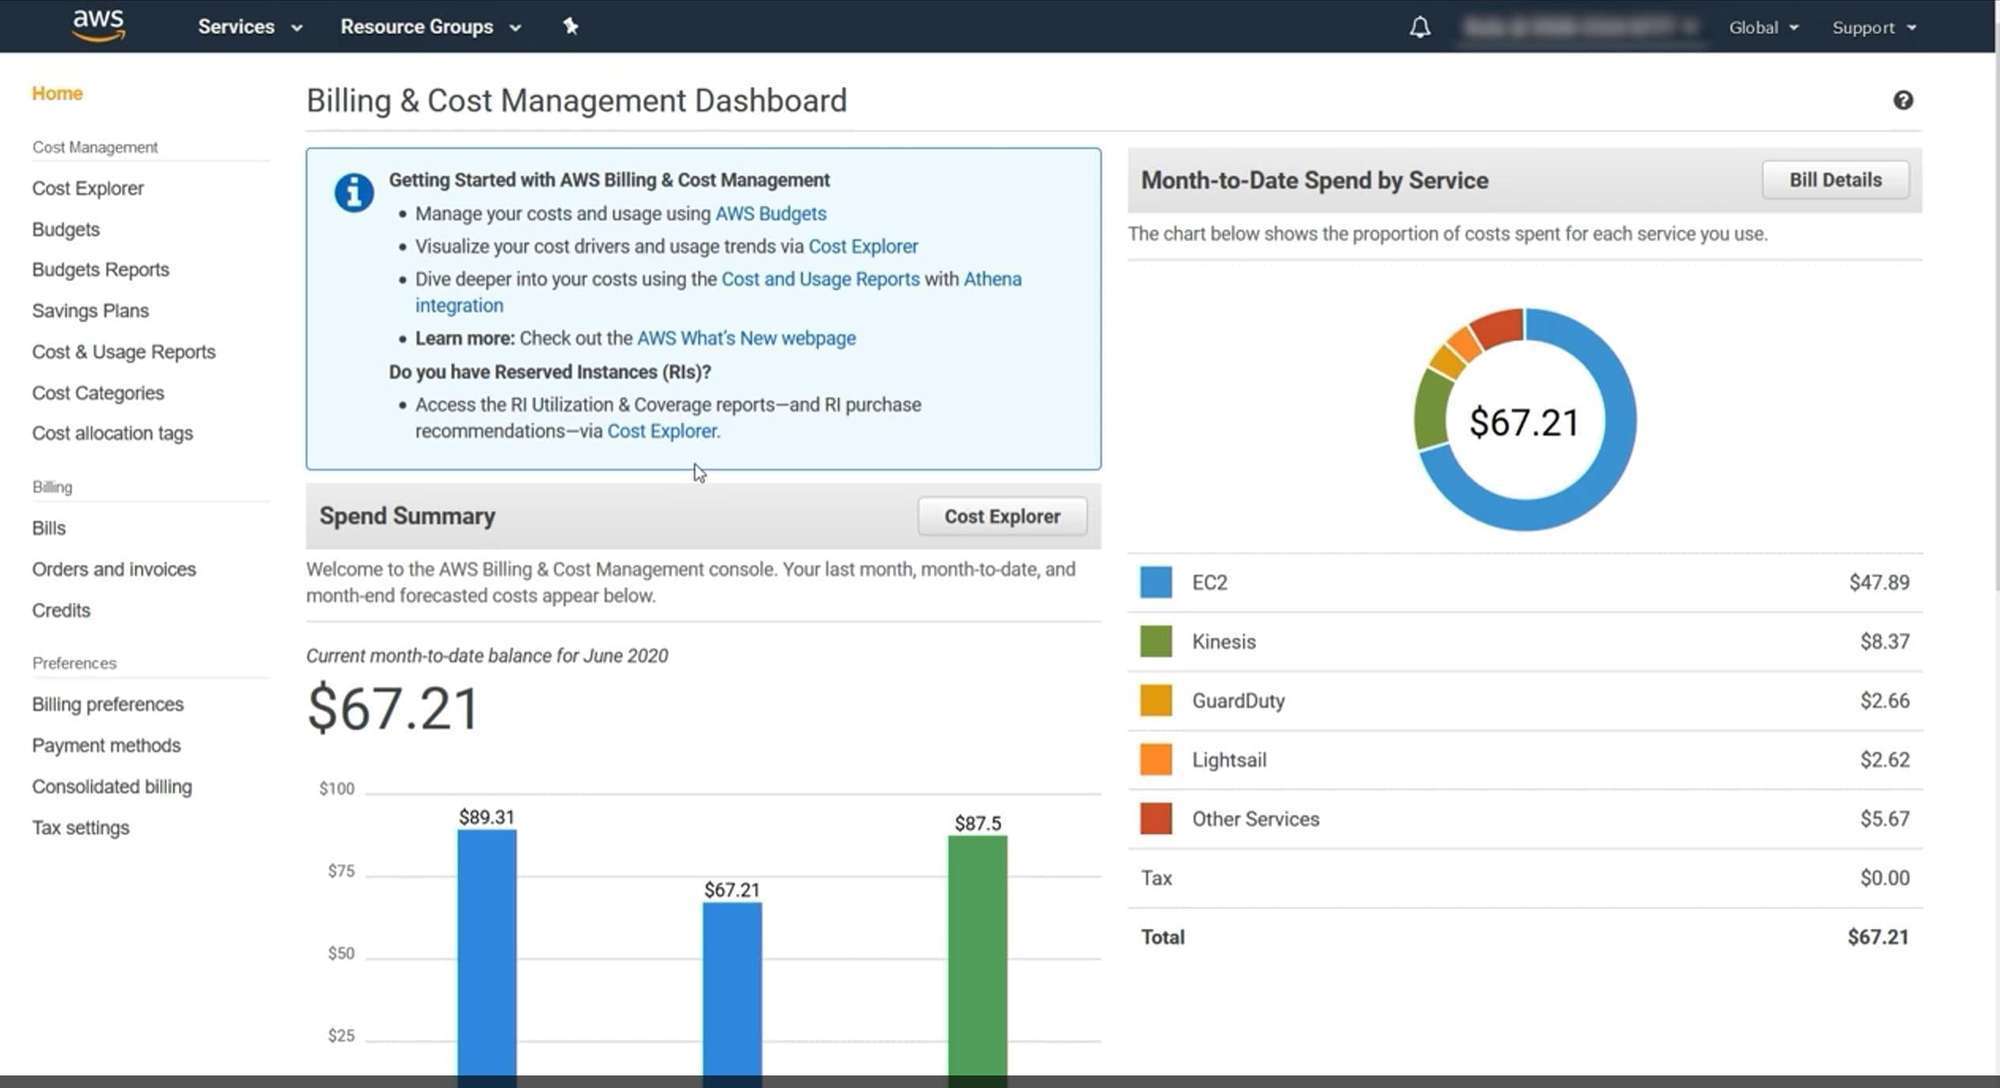Open Cost Explorer from Spend Summary
Image resolution: width=2000 pixels, height=1088 pixels.
tap(1001, 516)
